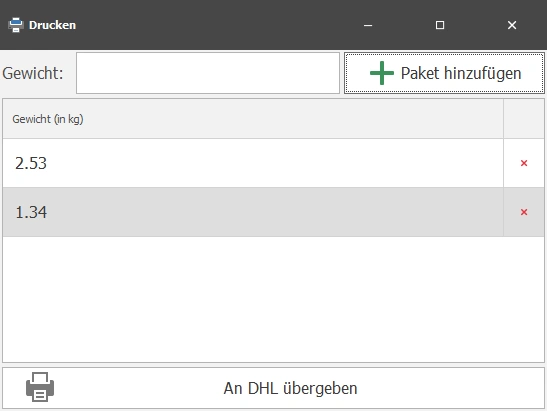Close the Drucken dialog

tap(512, 25)
